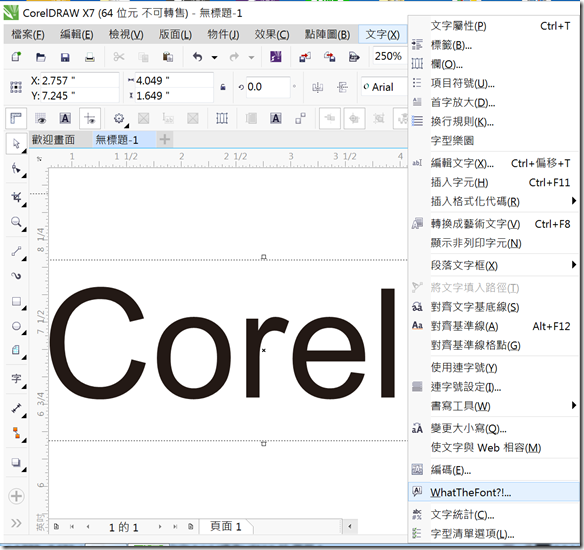
Task: Click the Undo arrow icon
Action: click(197, 57)
